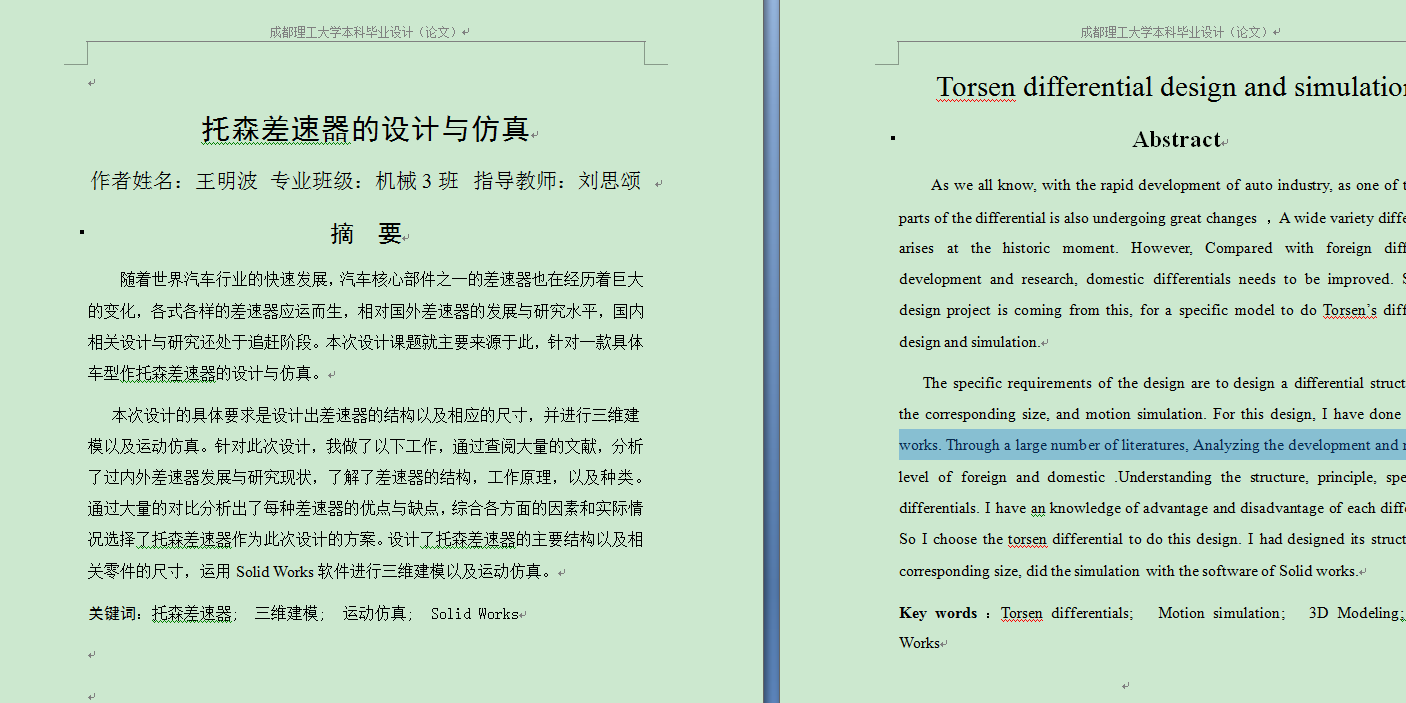
Task: Click the Abstract heading
Action: (x=1176, y=140)
